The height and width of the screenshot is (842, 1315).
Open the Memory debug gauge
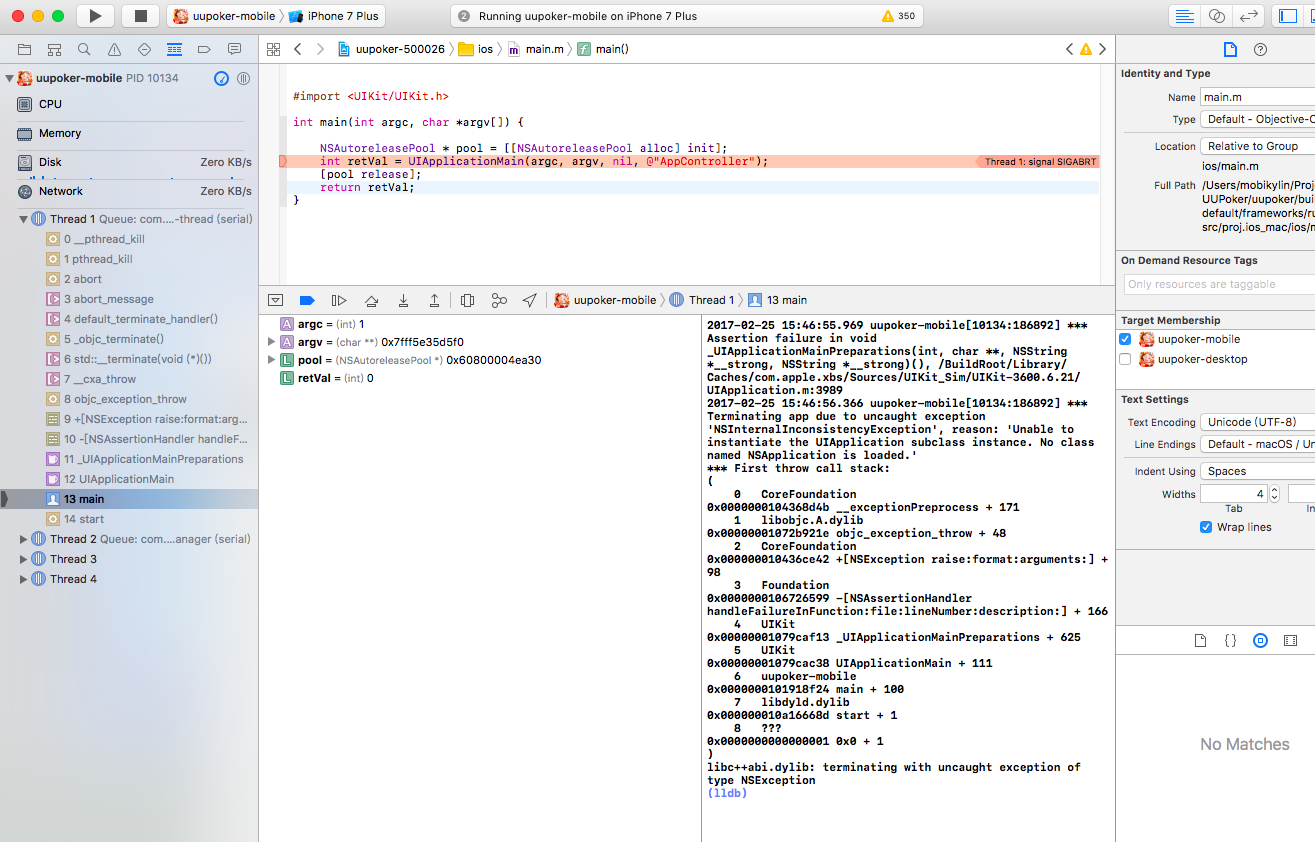[130, 133]
